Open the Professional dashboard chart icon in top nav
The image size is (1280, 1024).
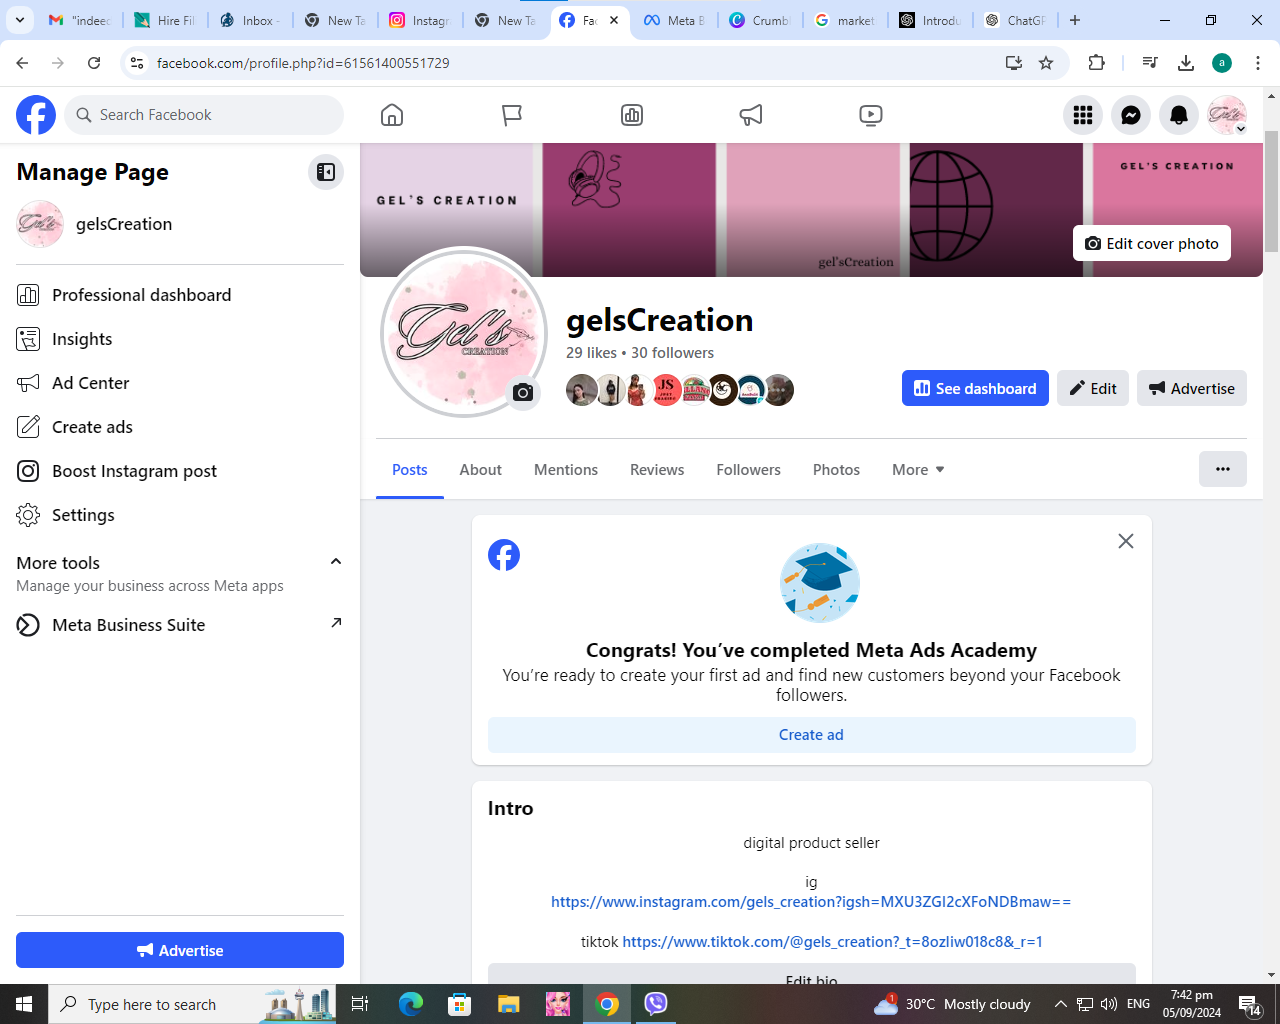pyautogui.click(x=632, y=115)
